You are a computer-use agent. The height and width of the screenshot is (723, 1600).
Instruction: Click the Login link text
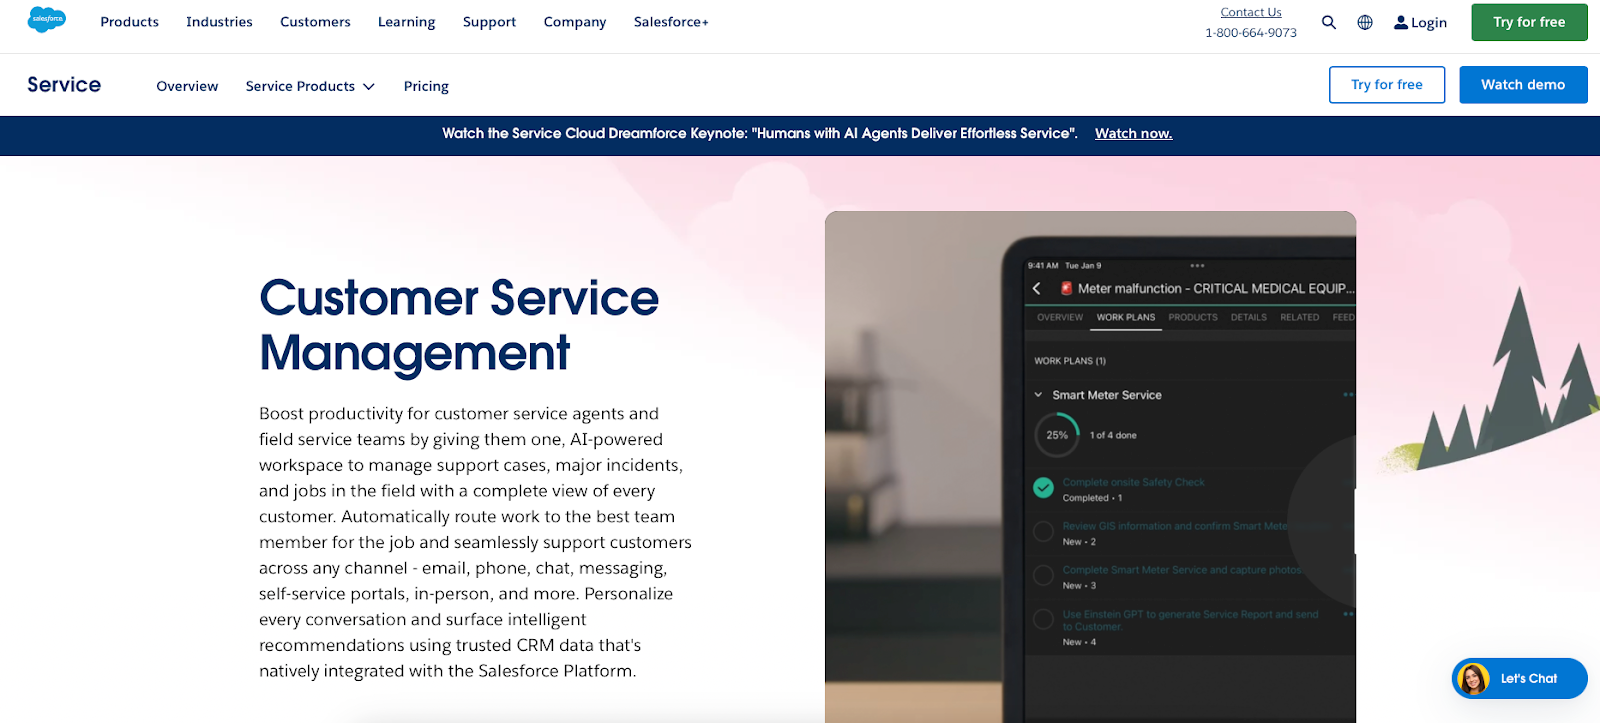tap(1429, 22)
